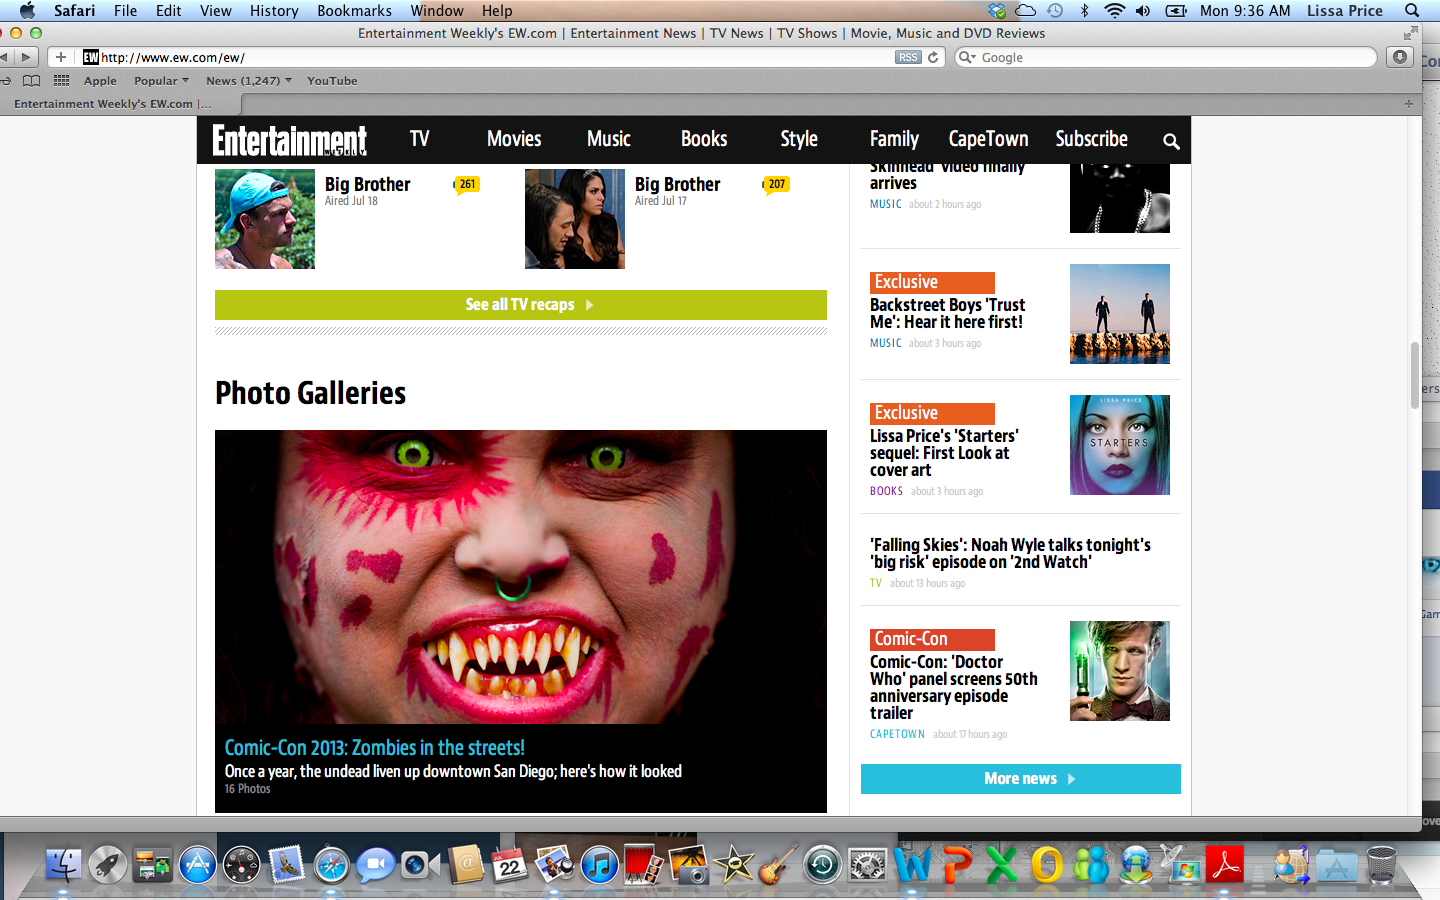Screen dimensions: 1440x900
Task: Reload the page using the refresh icon
Action: 933,57
